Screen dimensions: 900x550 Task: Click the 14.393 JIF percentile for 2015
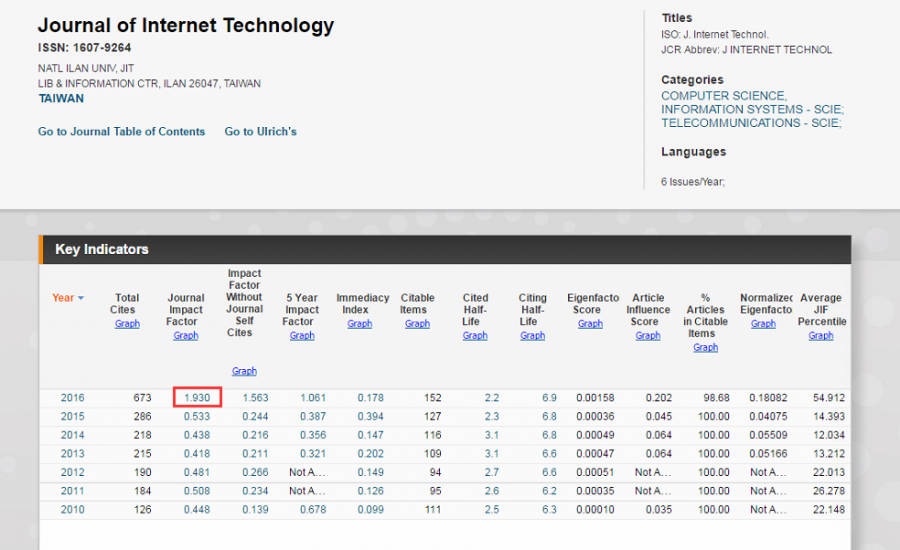829,416
